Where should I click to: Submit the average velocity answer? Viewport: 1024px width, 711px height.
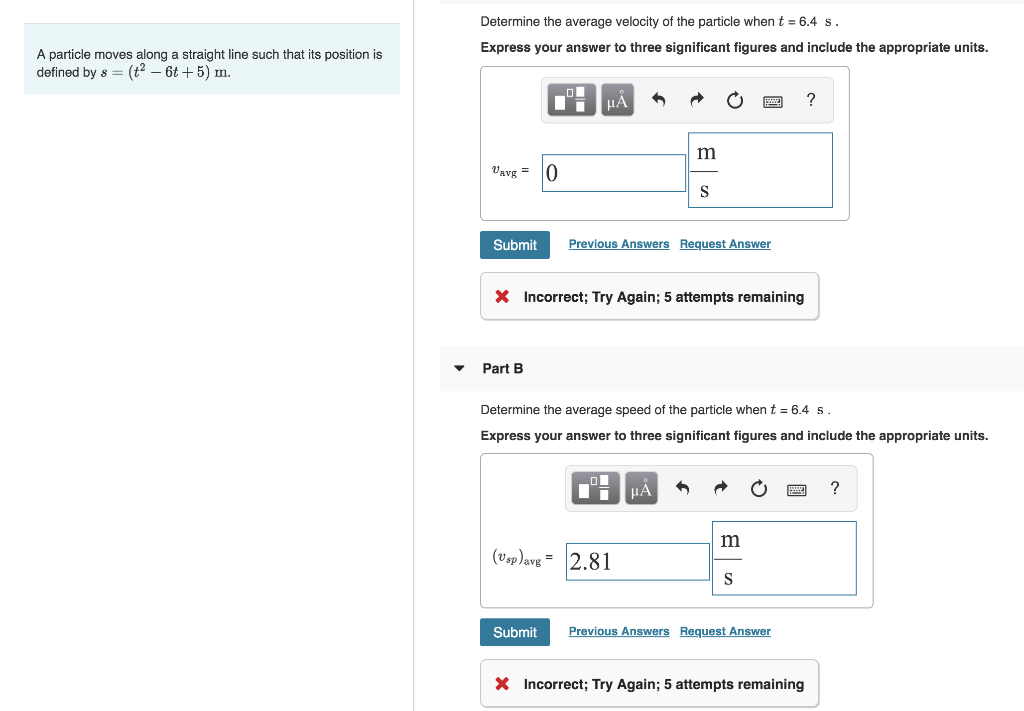(x=514, y=244)
